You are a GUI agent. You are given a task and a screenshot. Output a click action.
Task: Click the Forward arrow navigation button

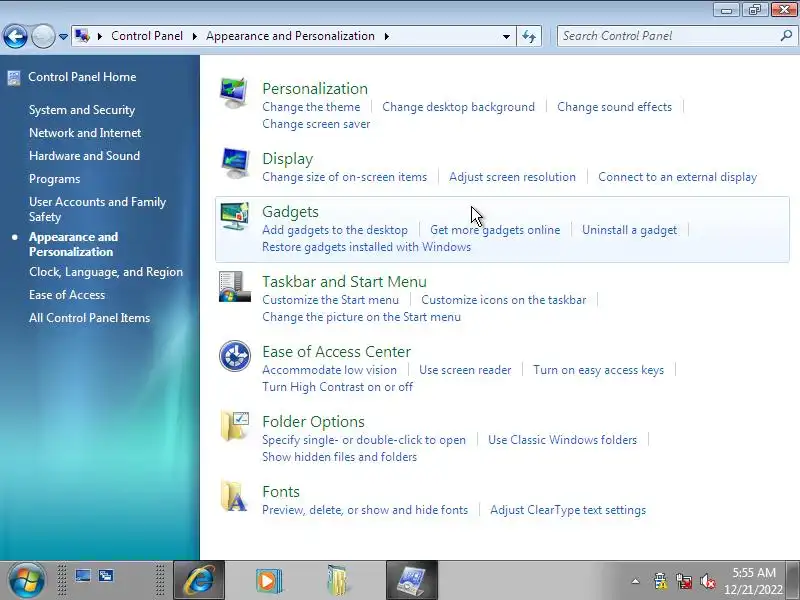click(x=43, y=36)
